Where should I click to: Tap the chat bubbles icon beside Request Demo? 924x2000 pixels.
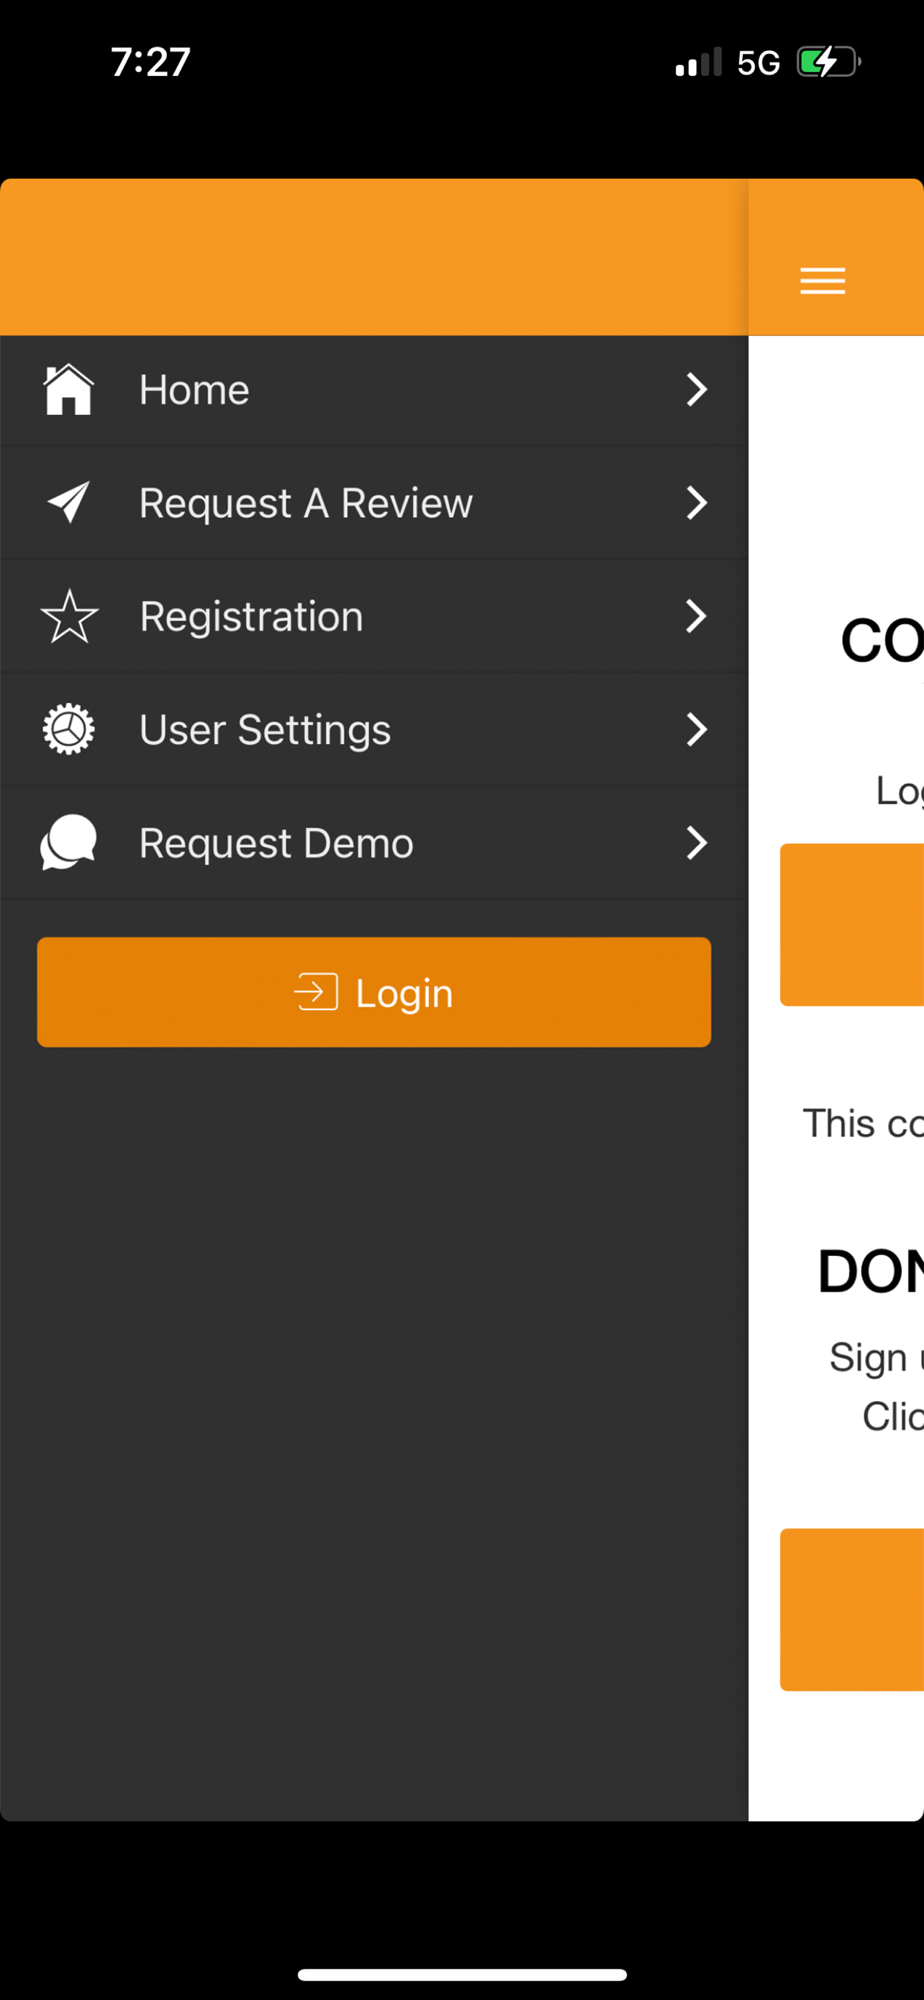[x=68, y=842]
